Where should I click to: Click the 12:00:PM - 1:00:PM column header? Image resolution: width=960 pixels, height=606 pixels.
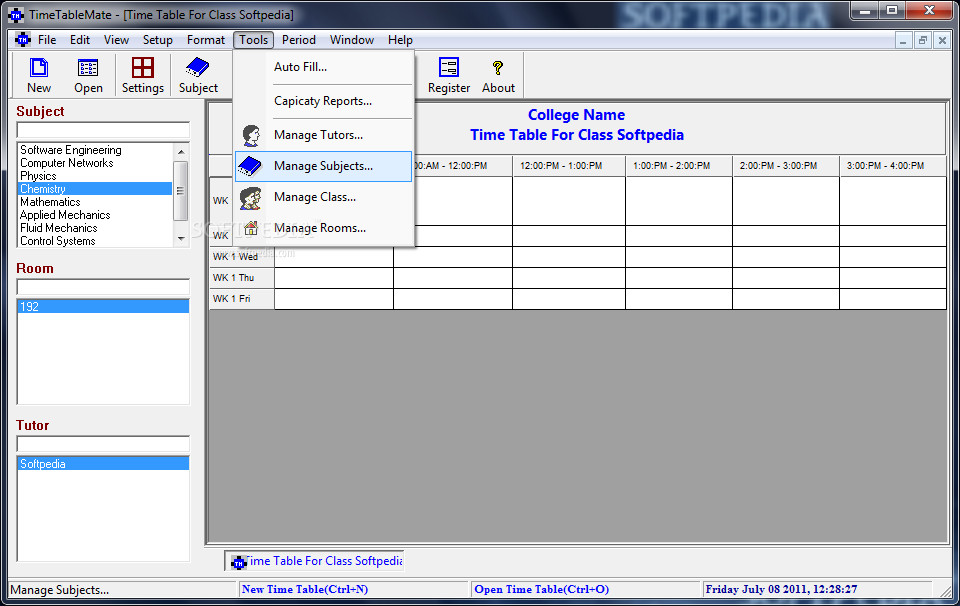(x=569, y=166)
